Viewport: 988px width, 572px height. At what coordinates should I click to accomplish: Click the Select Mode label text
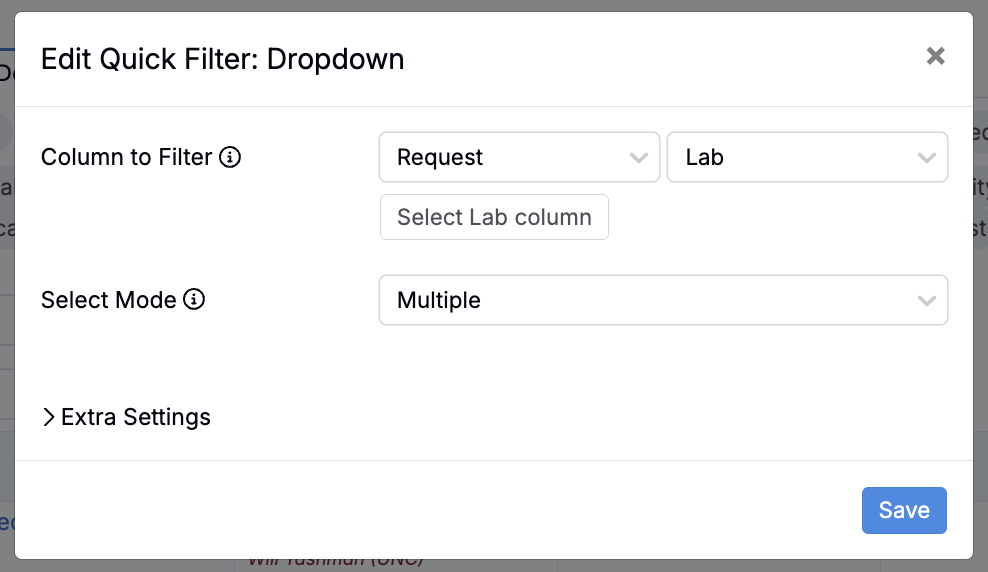[x=108, y=299]
